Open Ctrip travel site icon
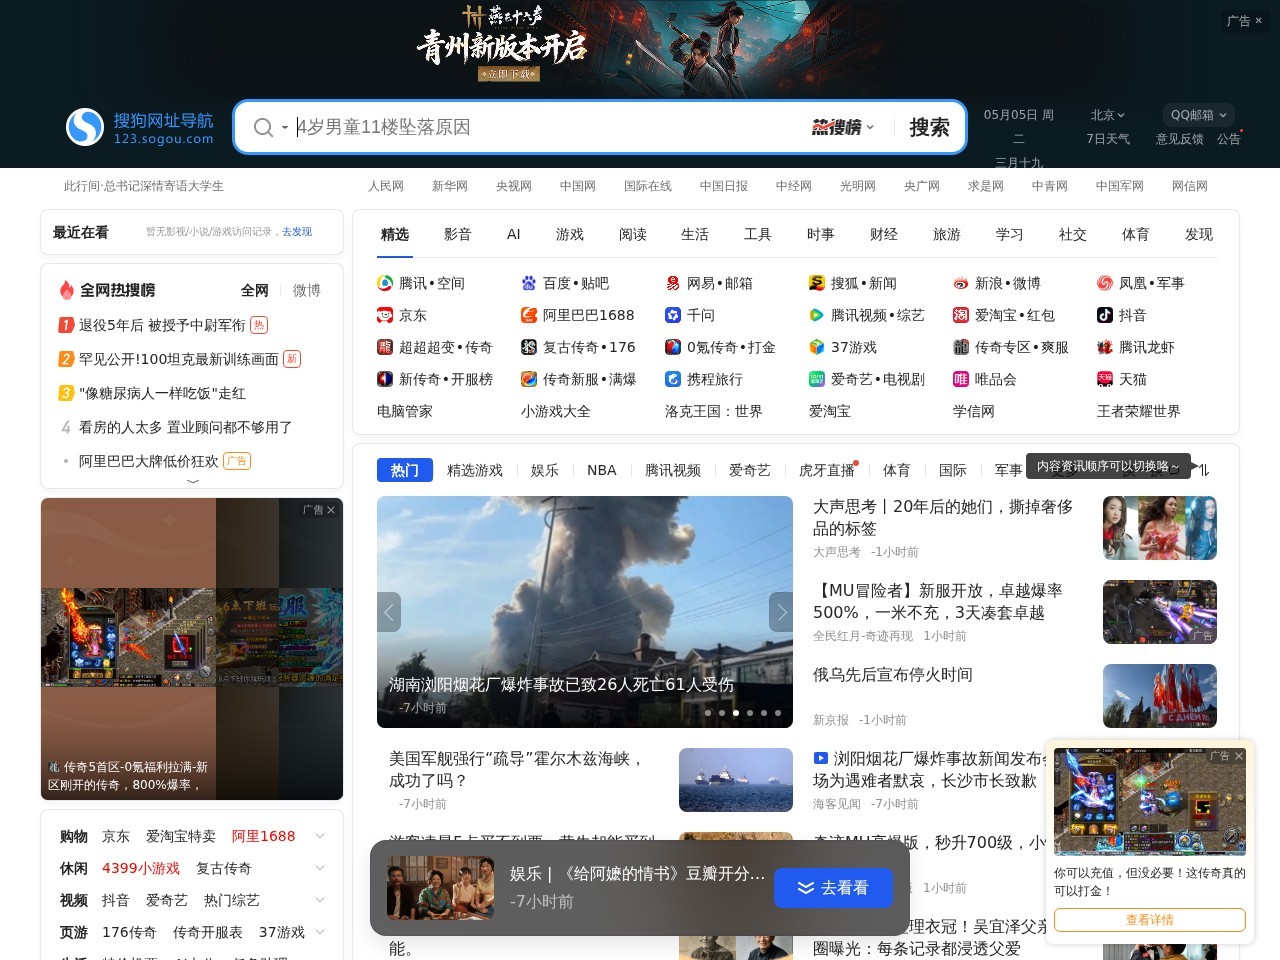 673,379
